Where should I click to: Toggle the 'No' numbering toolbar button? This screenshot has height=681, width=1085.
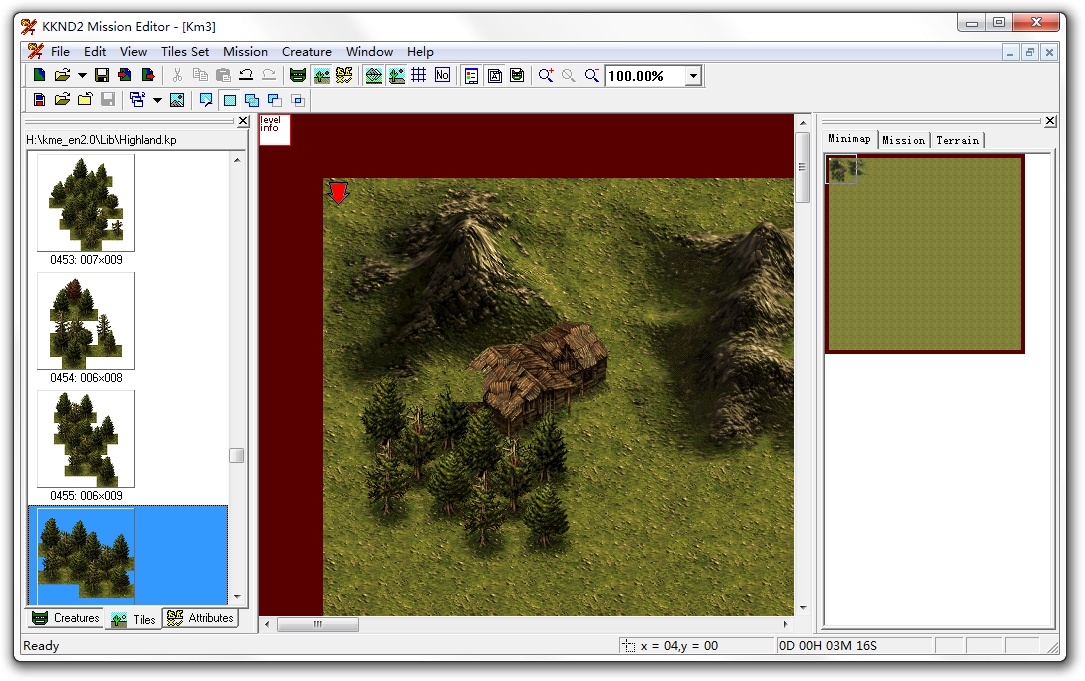(442, 75)
